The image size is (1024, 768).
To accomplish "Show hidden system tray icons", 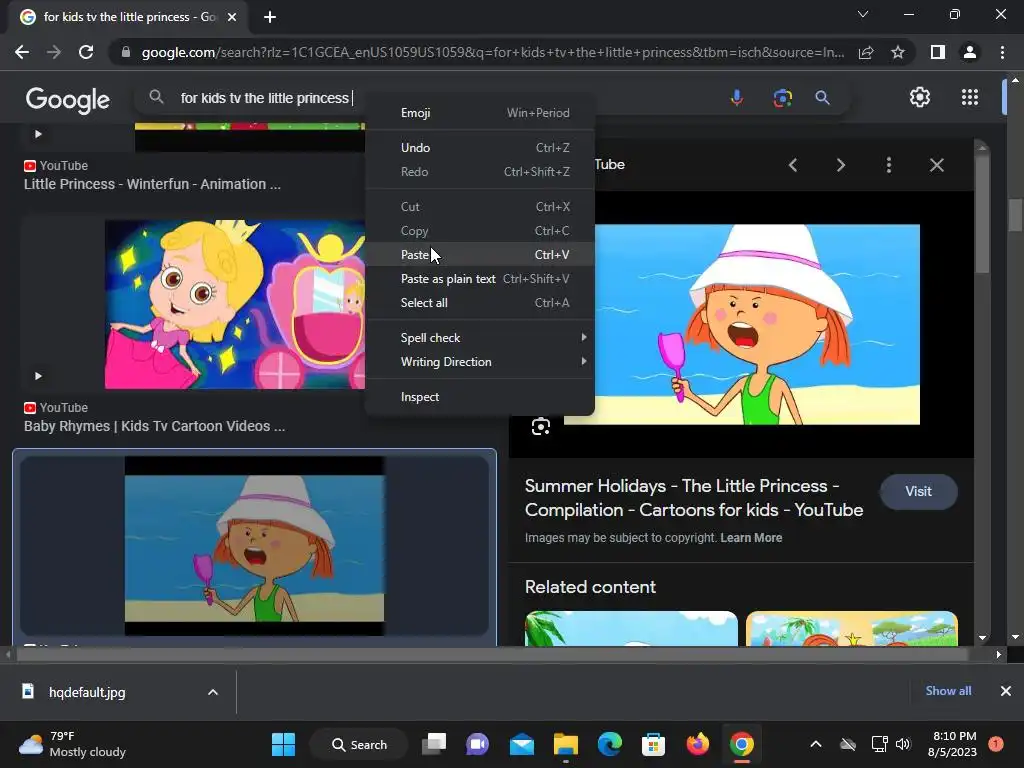I will [x=816, y=744].
